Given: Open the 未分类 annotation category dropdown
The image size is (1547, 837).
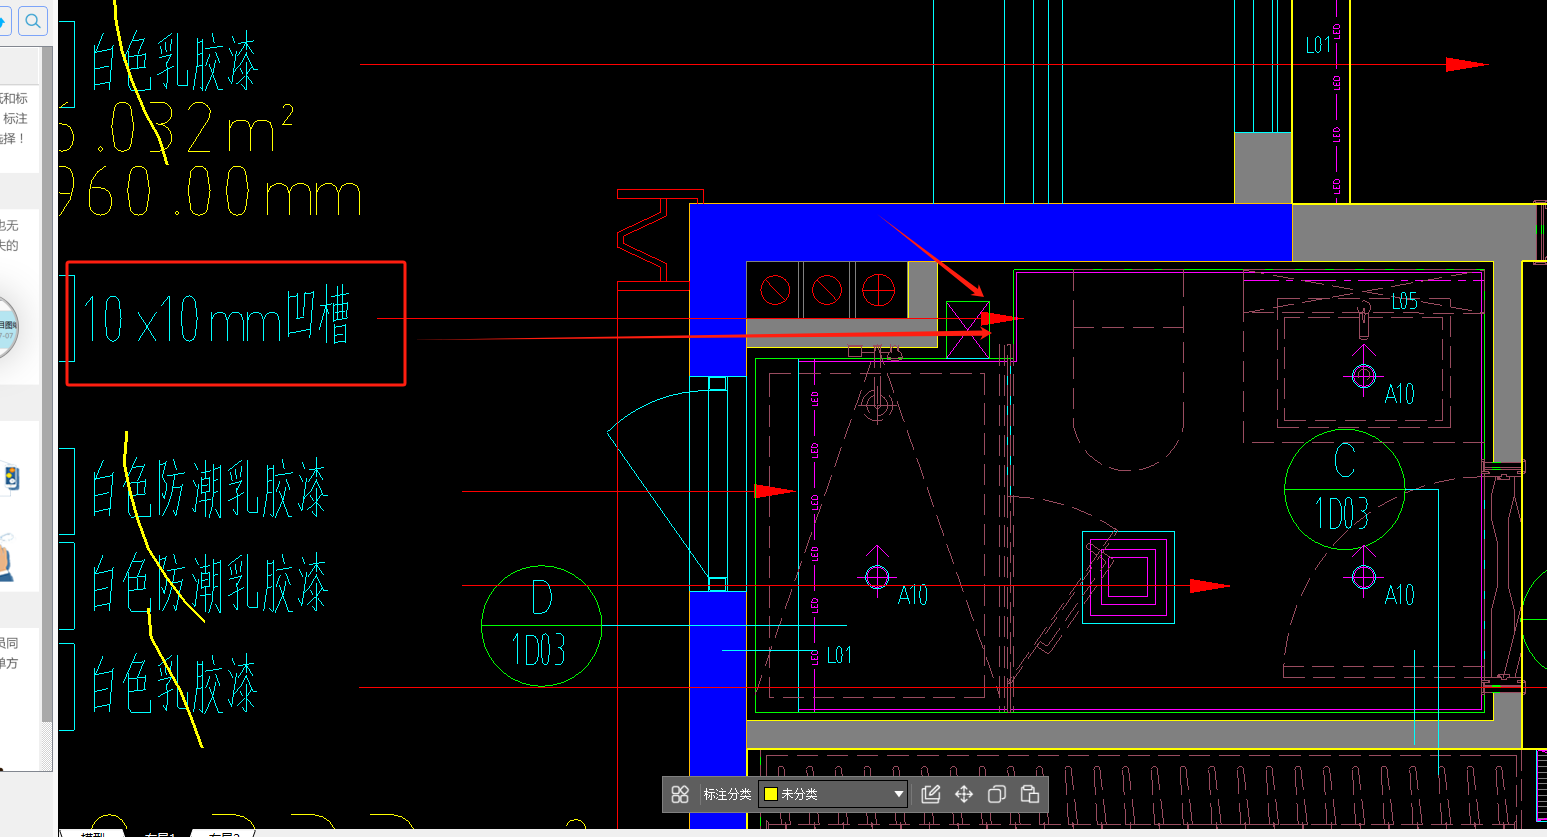Looking at the screenshot, I should (833, 794).
